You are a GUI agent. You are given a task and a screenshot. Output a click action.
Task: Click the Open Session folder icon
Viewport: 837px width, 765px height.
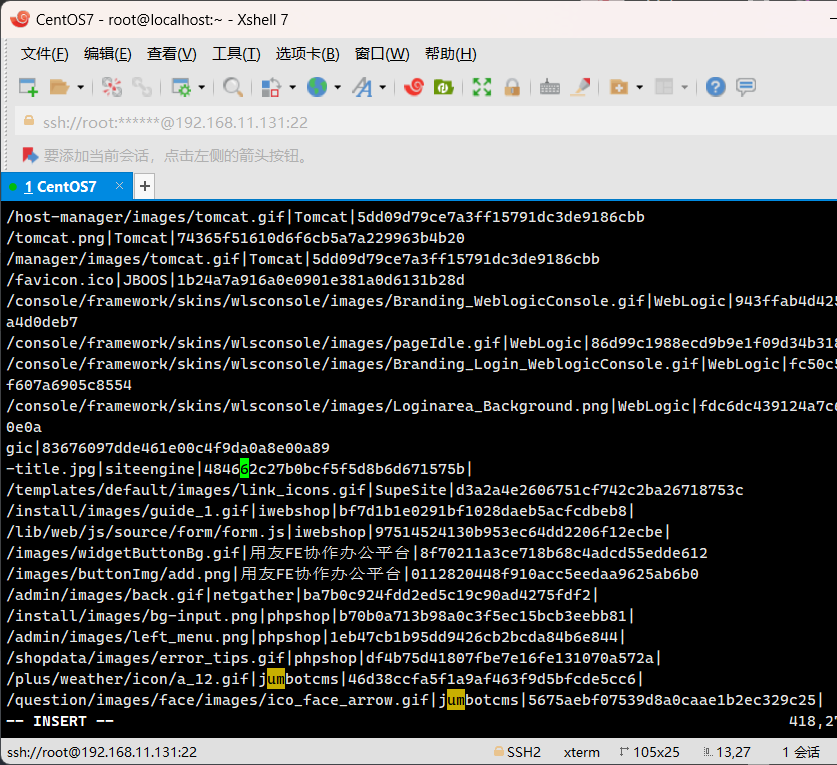point(60,87)
